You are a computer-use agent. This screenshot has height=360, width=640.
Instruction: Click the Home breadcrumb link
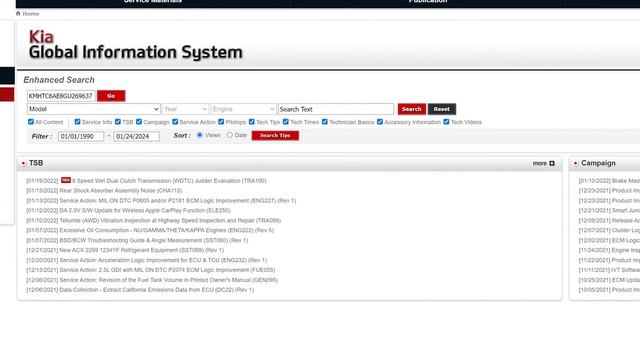[x=31, y=14]
